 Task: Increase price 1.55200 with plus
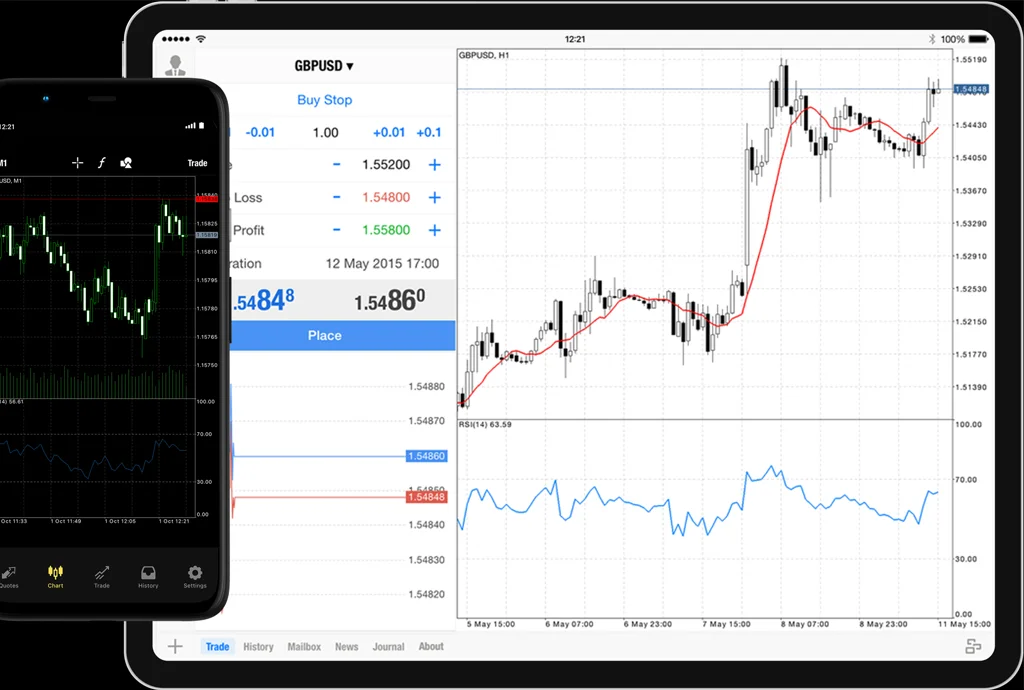tap(434, 165)
